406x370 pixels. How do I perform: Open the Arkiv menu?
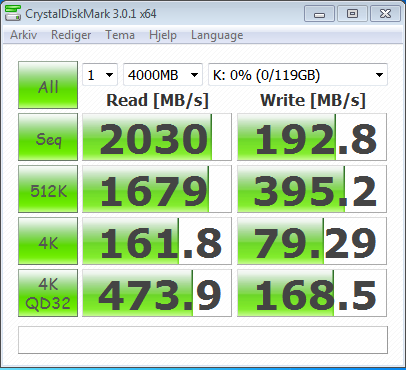[23, 35]
